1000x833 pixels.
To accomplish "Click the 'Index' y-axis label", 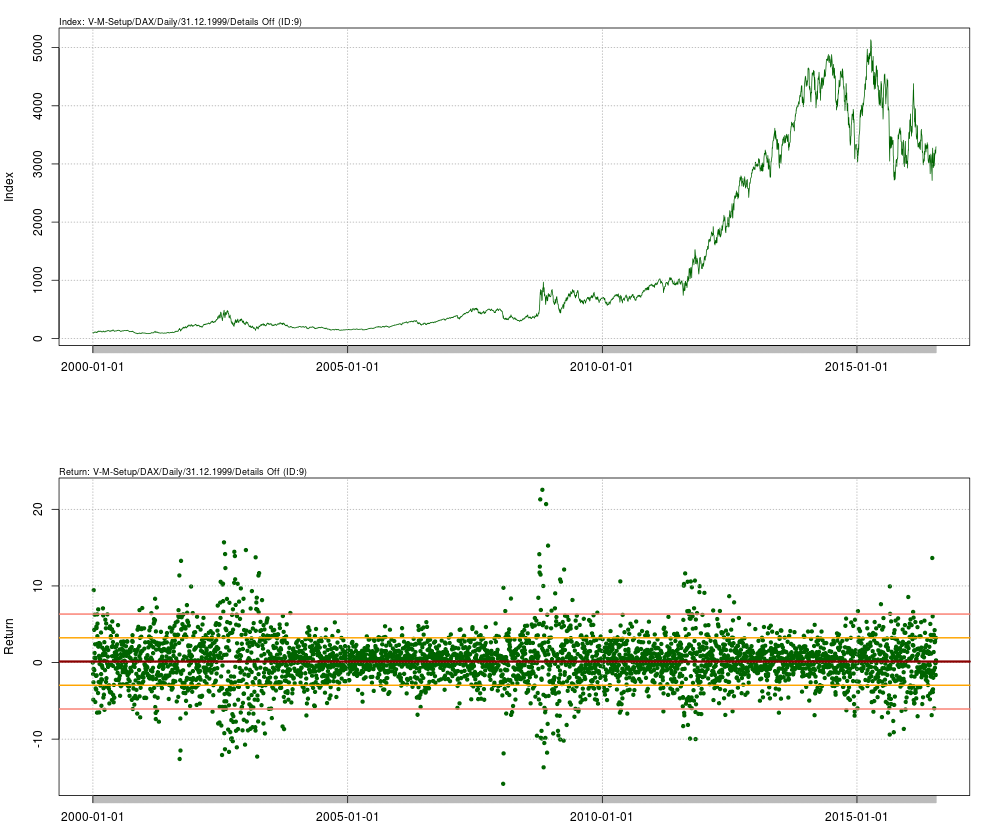I will (9, 186).
